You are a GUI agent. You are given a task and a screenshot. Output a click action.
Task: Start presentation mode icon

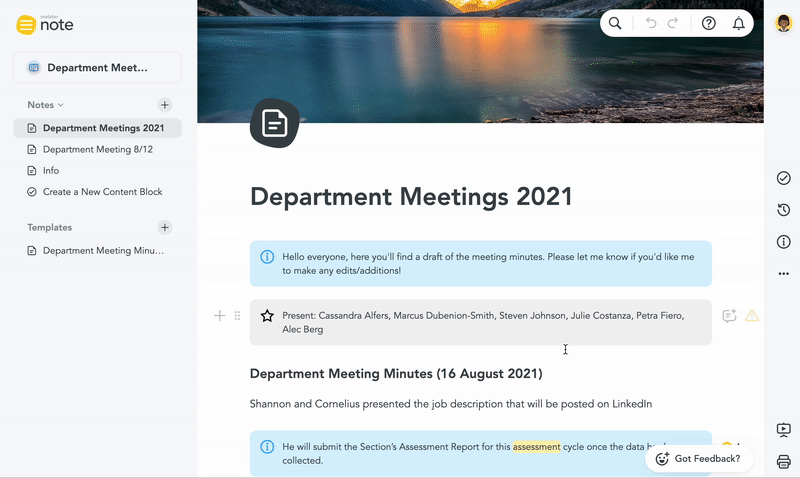(x=784, y=430)
